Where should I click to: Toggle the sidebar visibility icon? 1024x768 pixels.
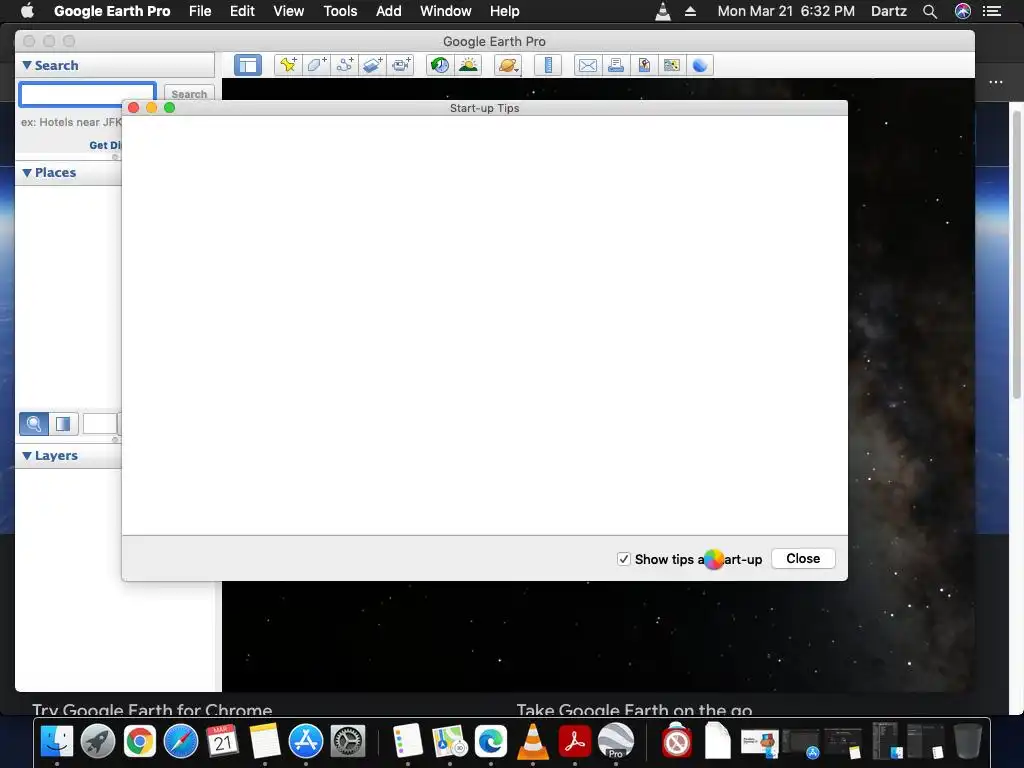click(248, 65)
